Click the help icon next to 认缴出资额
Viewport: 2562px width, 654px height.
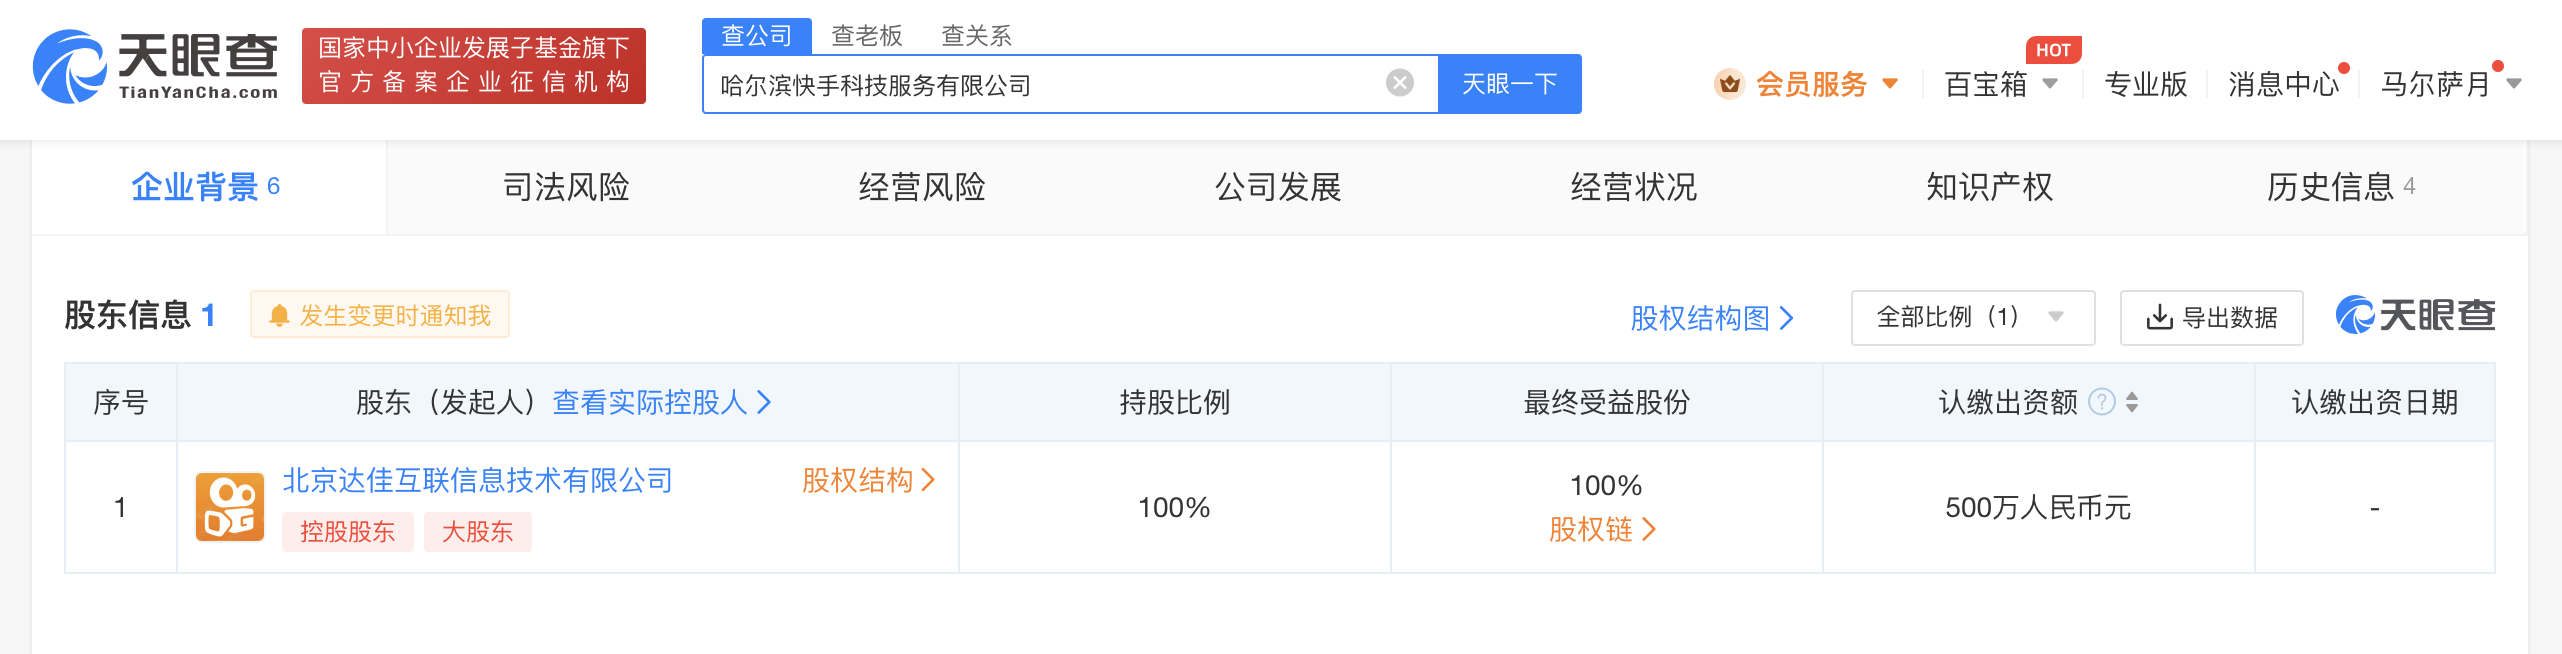coord(2102,402)
